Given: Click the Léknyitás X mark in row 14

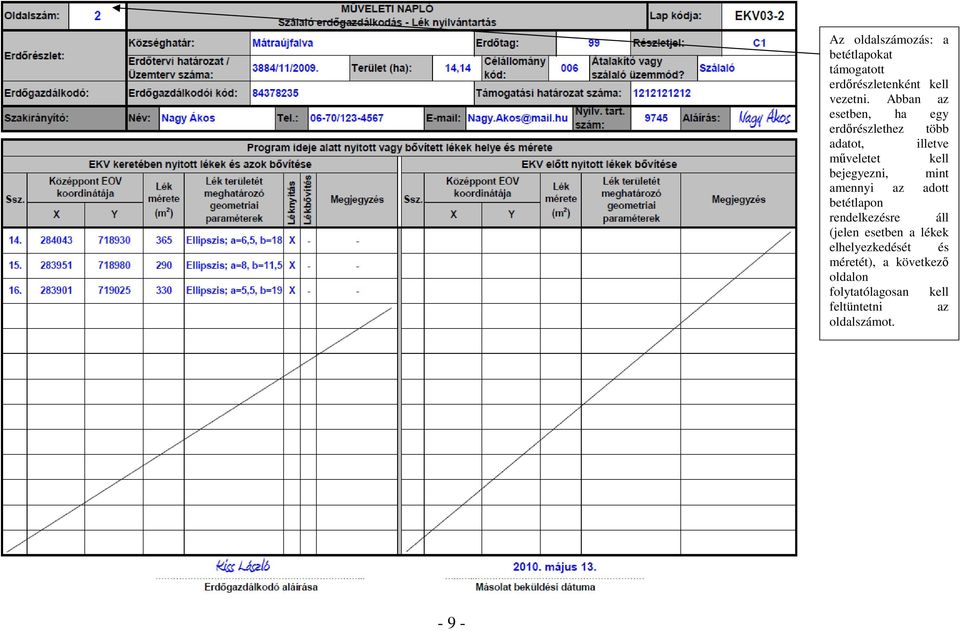Looking at the screenshot, I should coord(292,241).
